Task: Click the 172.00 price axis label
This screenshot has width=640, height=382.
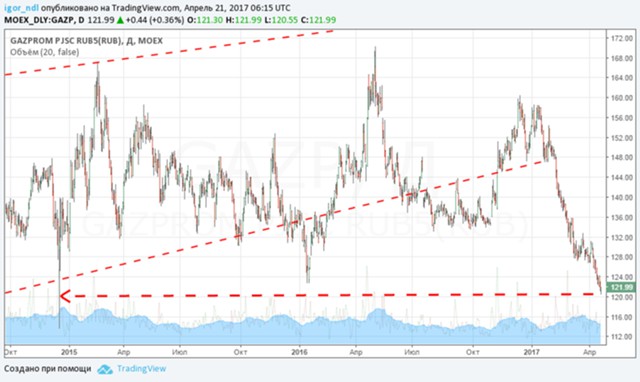Action: pos(622,38)
